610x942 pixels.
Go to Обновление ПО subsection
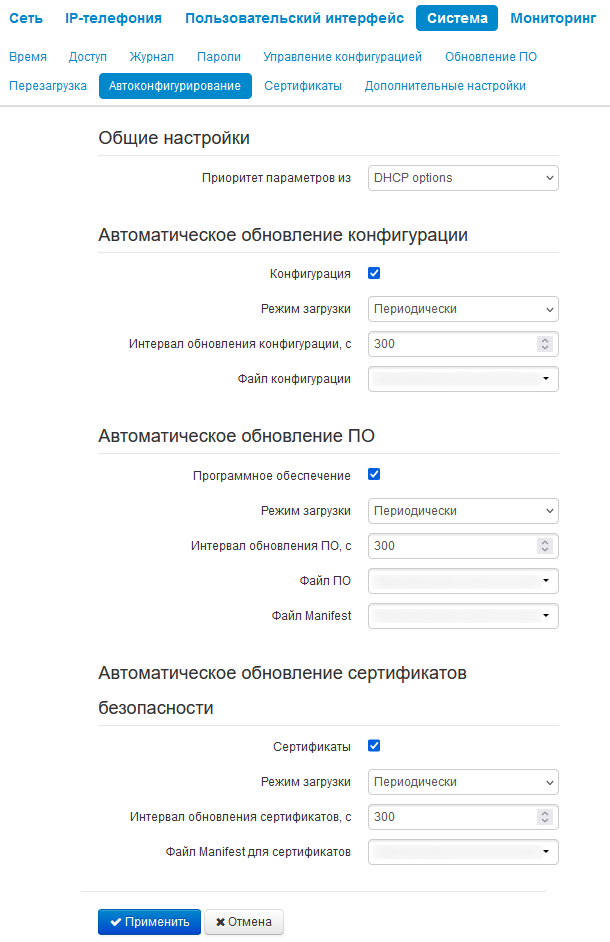click(490, 56)
